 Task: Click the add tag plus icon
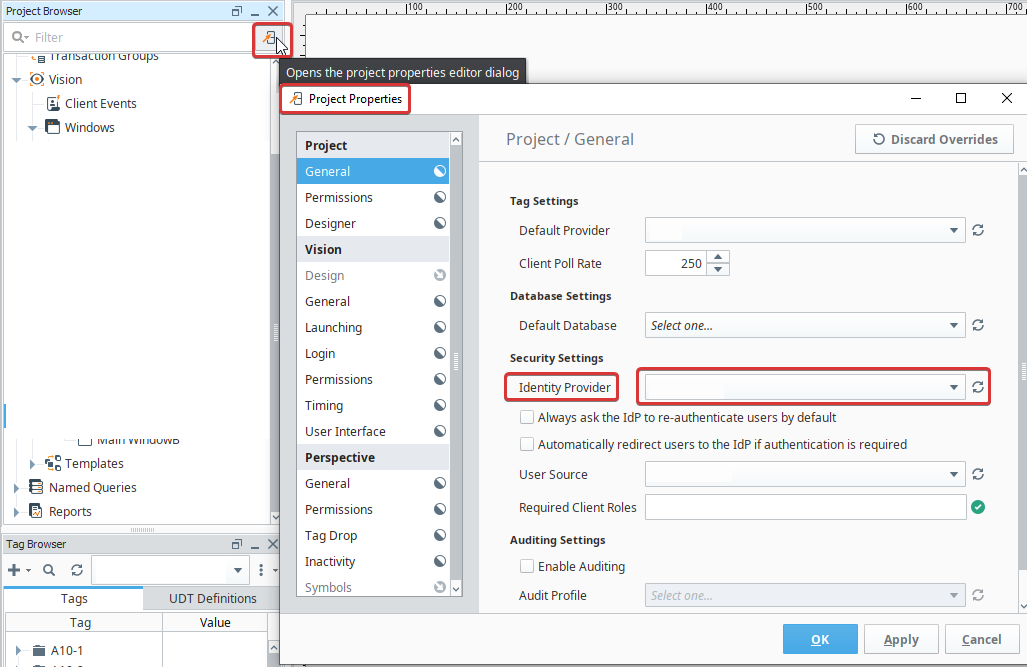[14, 570]
